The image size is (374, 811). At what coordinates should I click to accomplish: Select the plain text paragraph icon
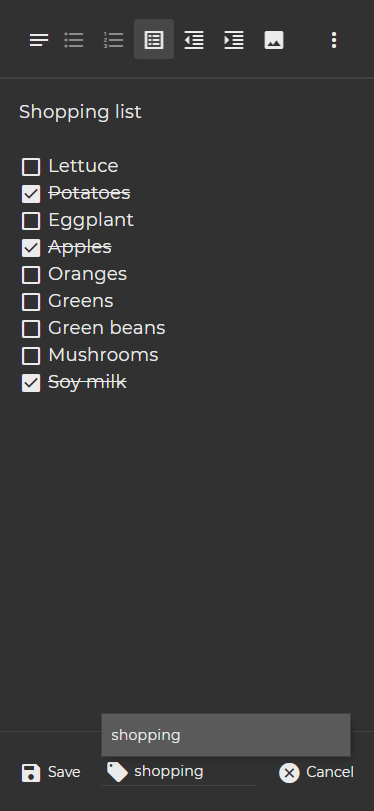click(x=39, y=40)
